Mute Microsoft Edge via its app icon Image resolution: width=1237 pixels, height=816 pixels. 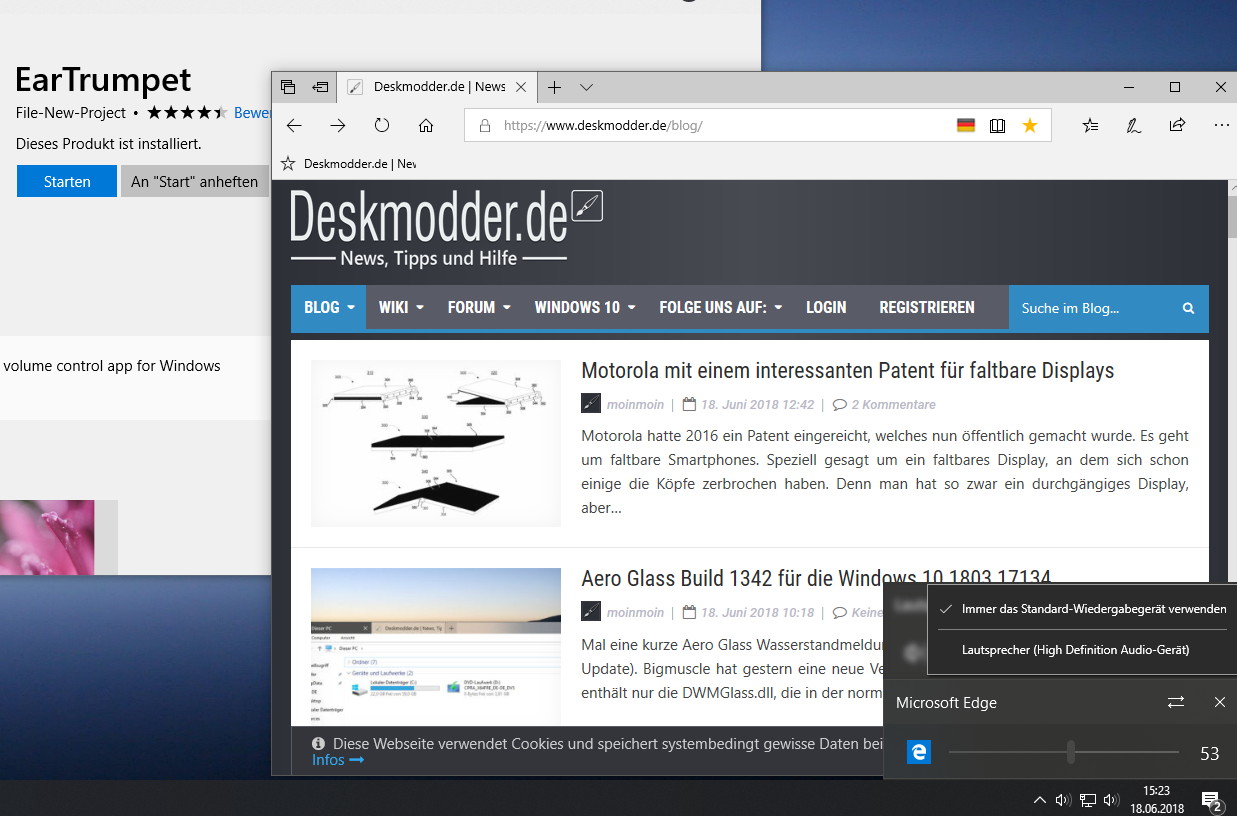click(x=919, y=753)
